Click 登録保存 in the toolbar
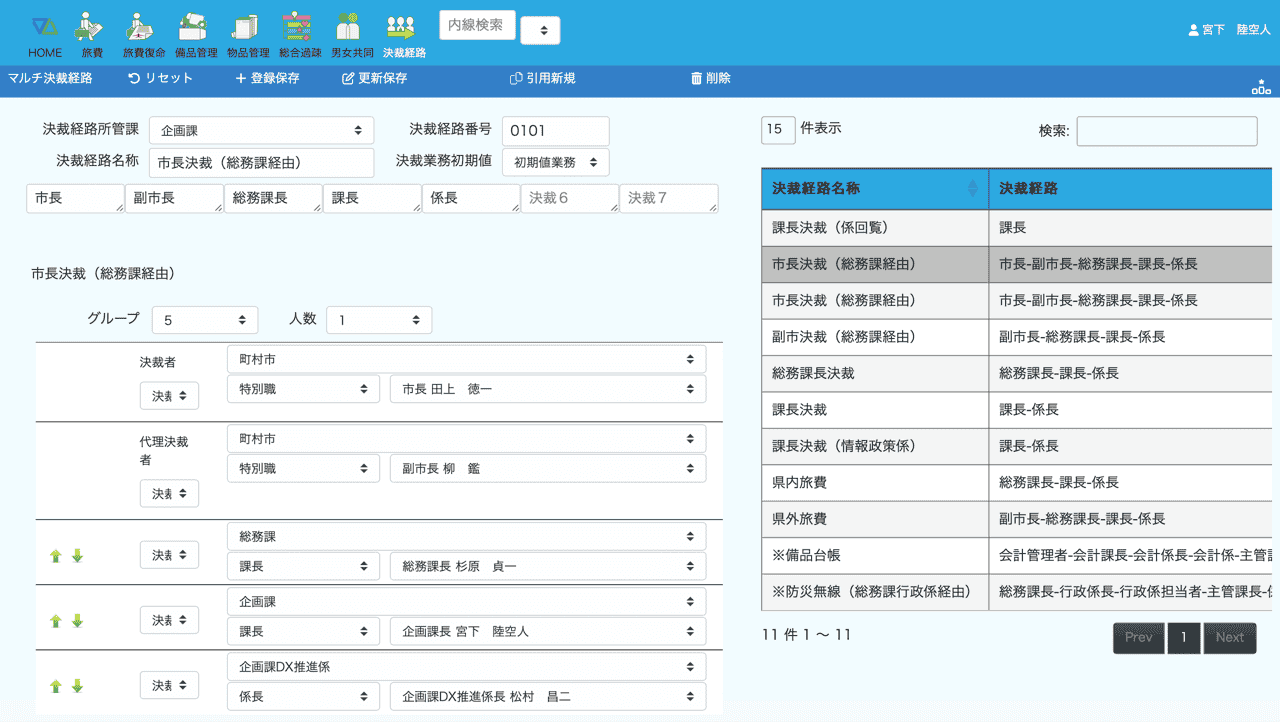Viewport: 1280px width, 722px height. pyautogui.click(x=267, y=78)
